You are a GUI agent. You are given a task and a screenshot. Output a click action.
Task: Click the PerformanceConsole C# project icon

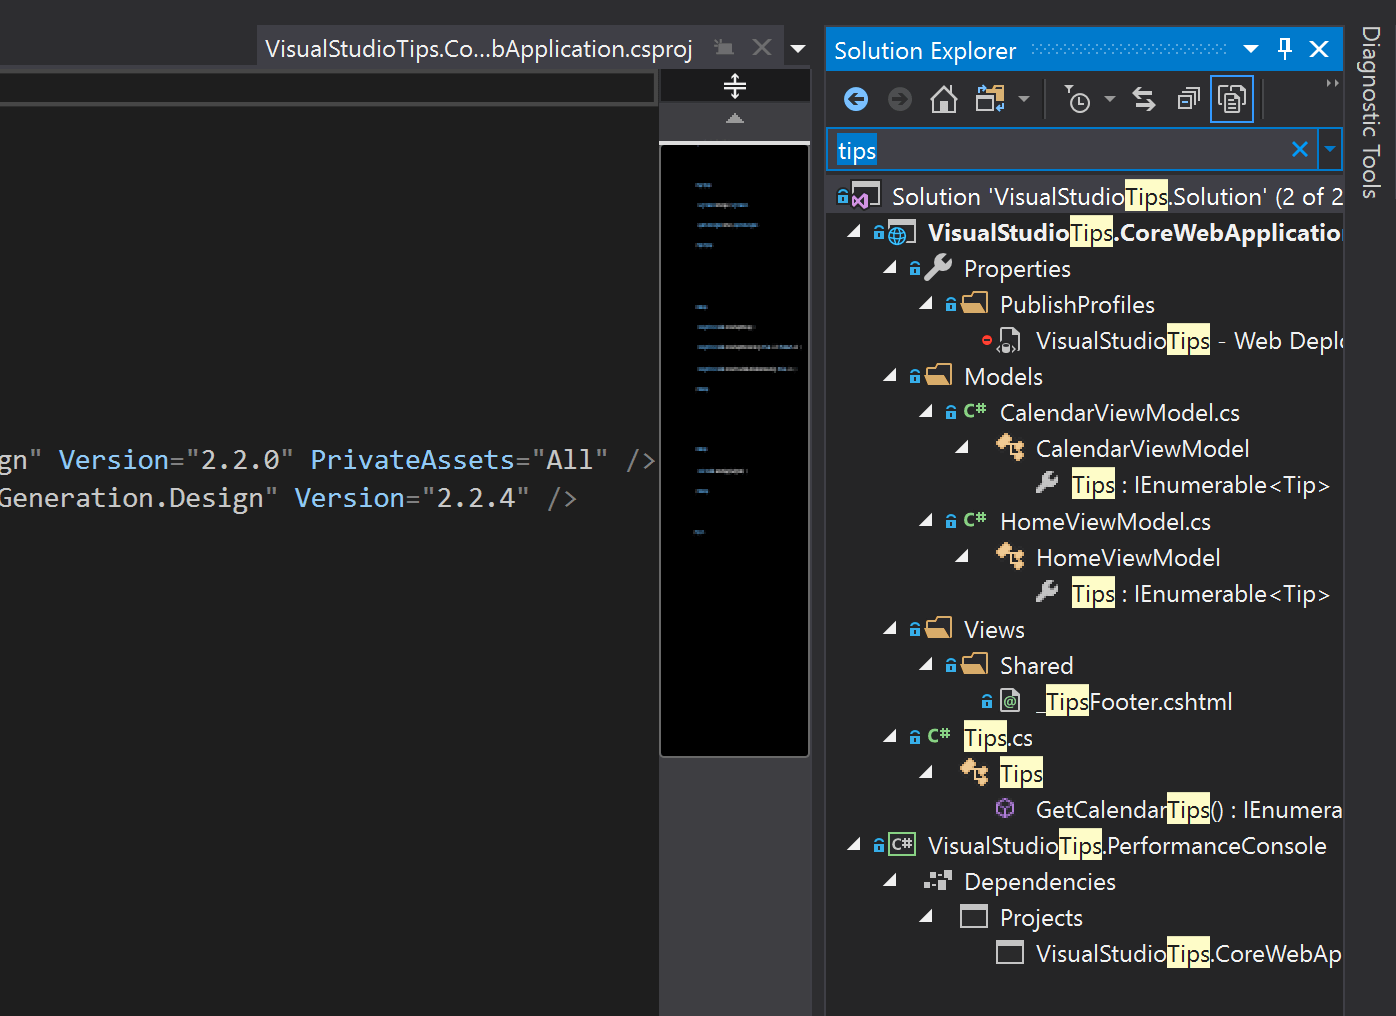click(902, 844)
